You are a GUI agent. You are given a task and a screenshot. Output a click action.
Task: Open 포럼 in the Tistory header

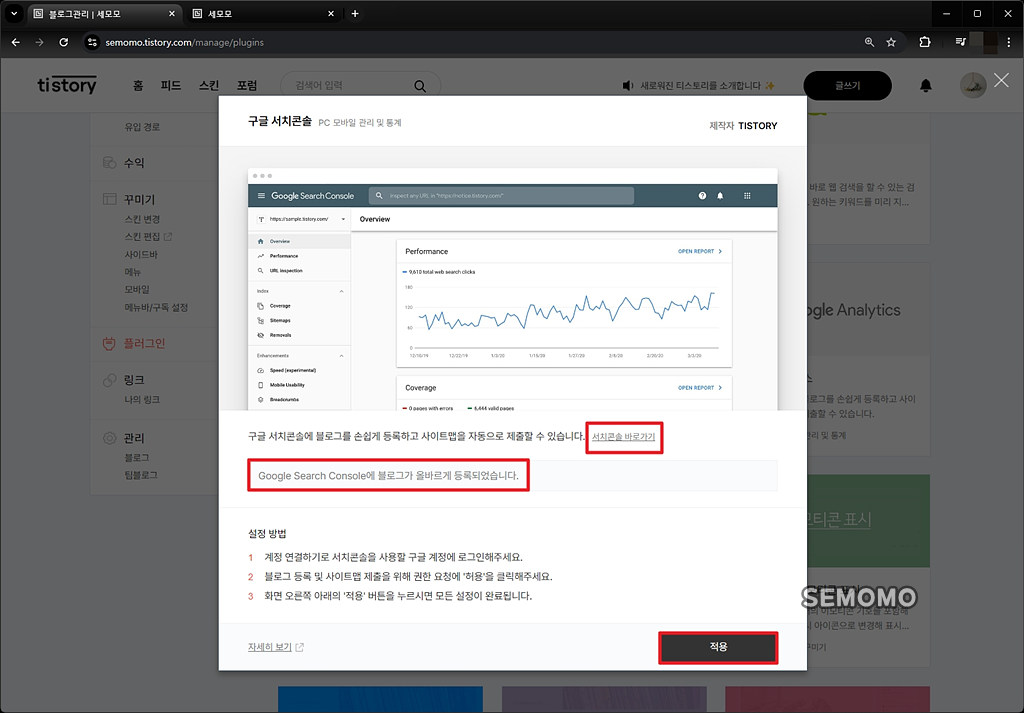pyautogui.click(x=247, y=86)
